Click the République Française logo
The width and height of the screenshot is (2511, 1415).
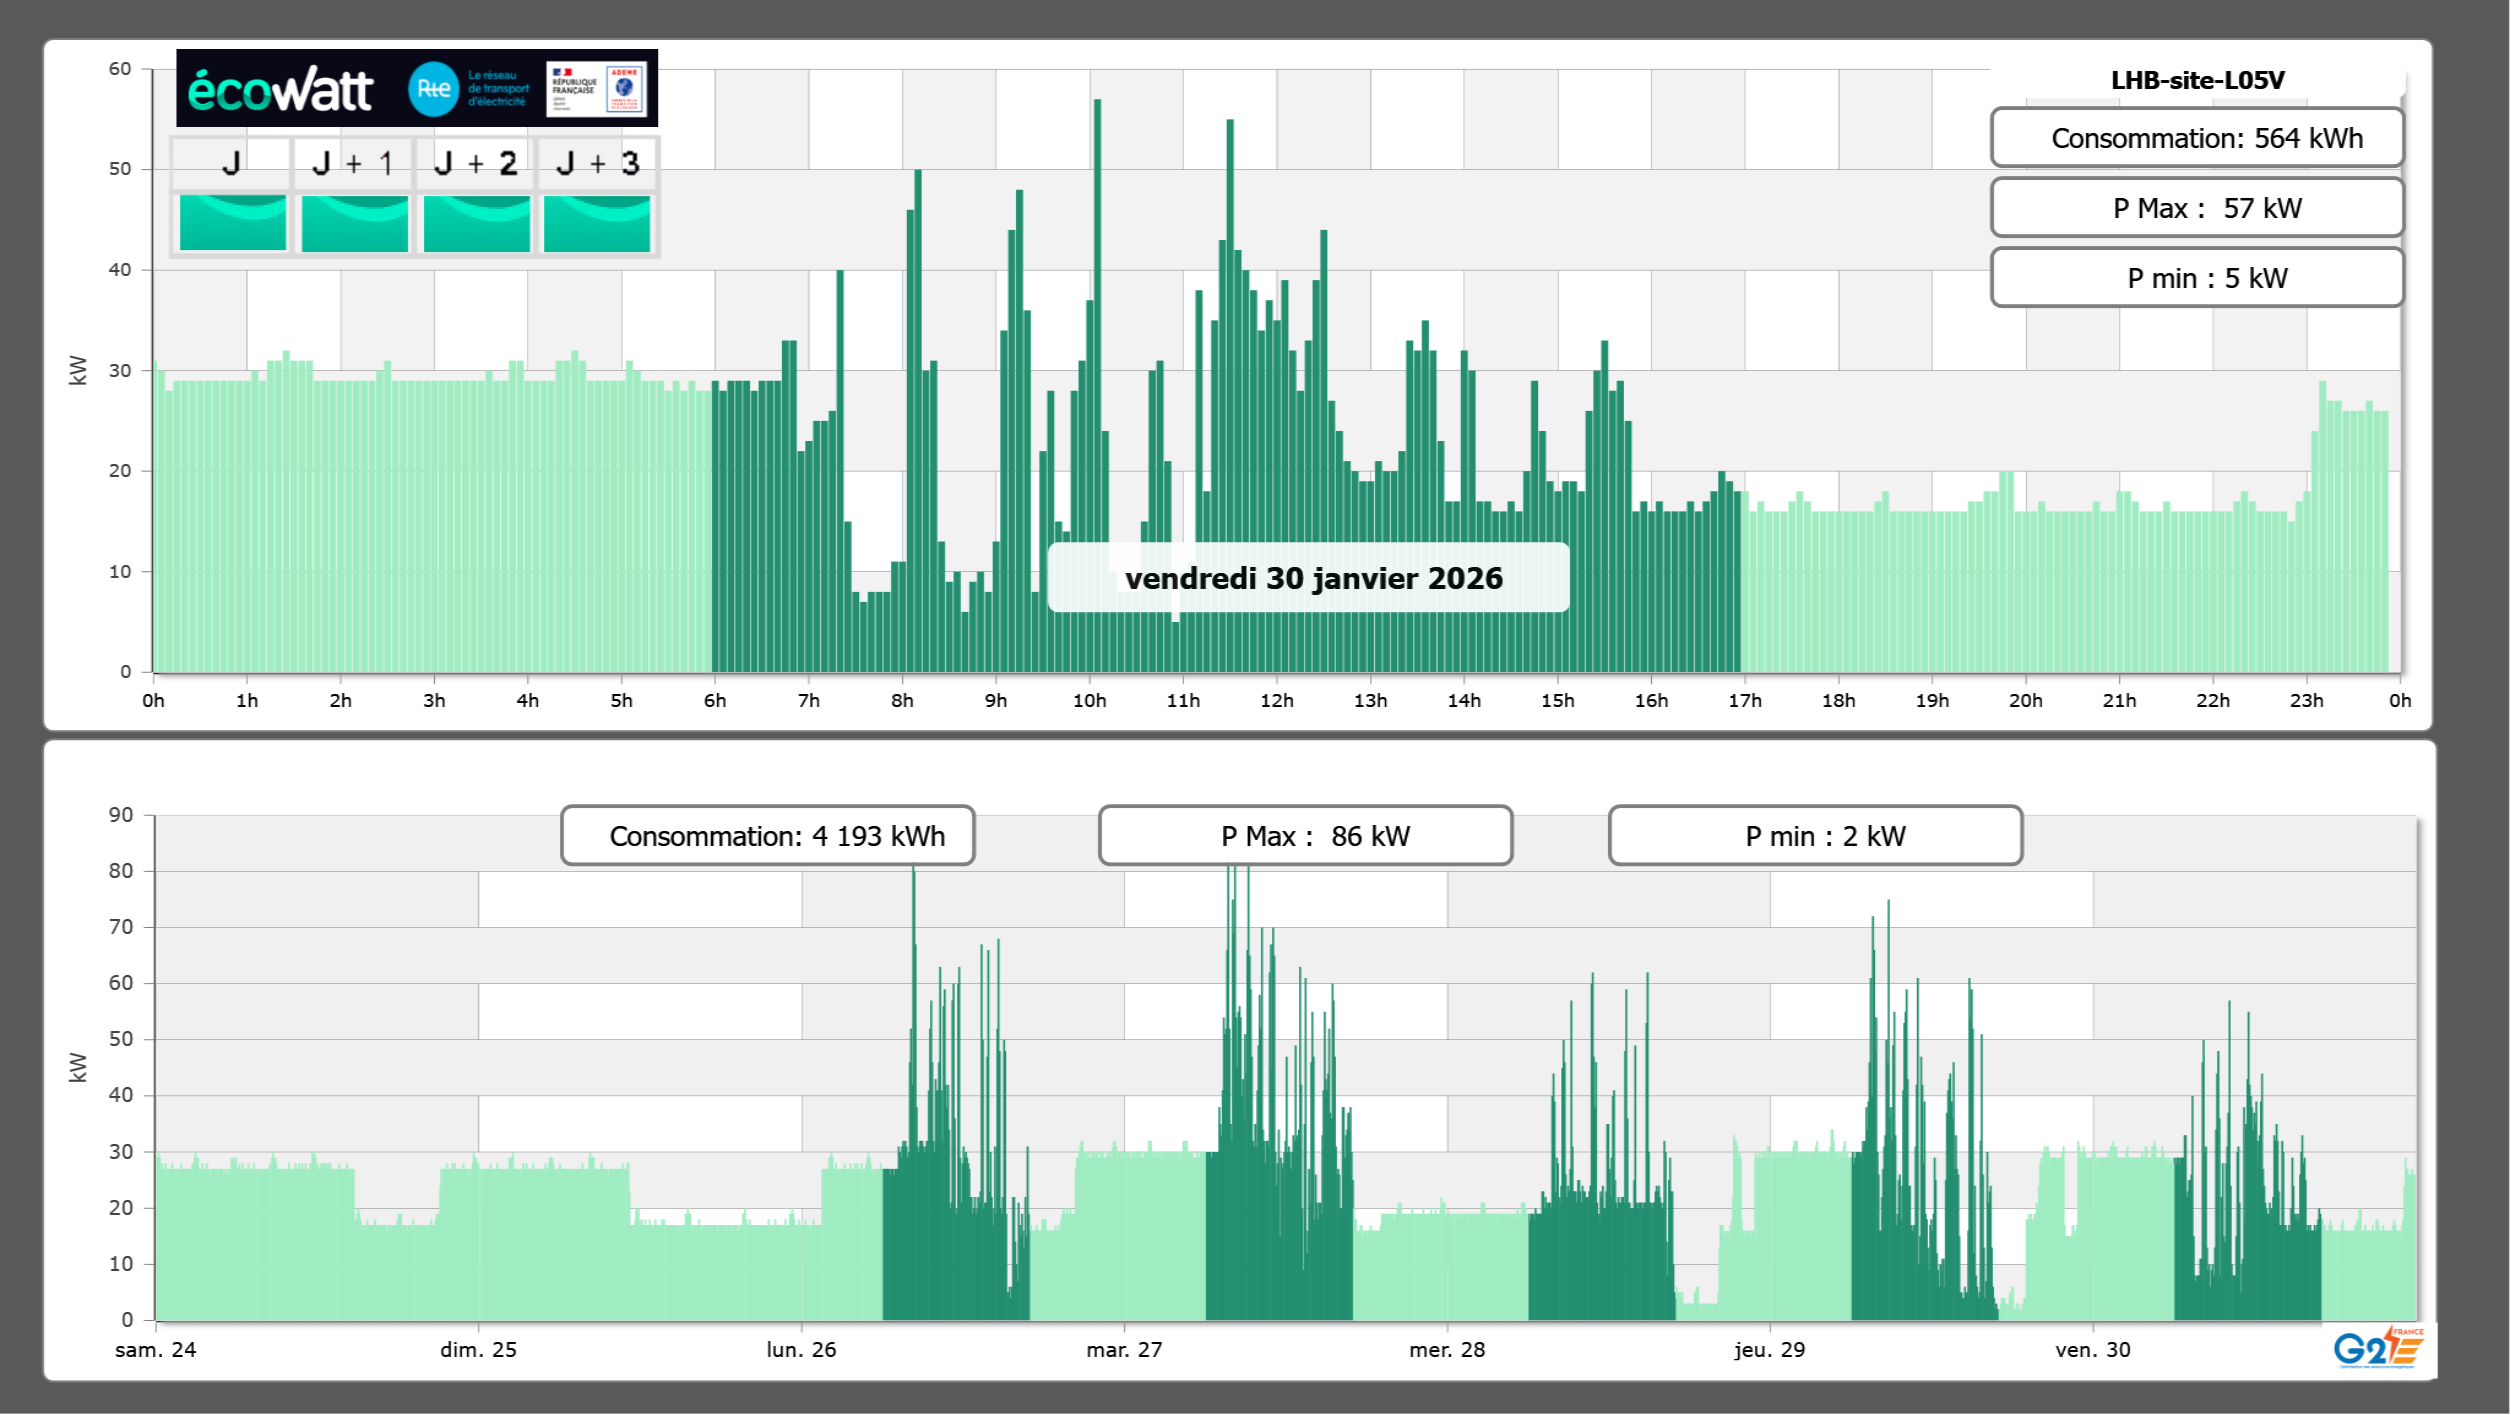click(x=574, y=88)
